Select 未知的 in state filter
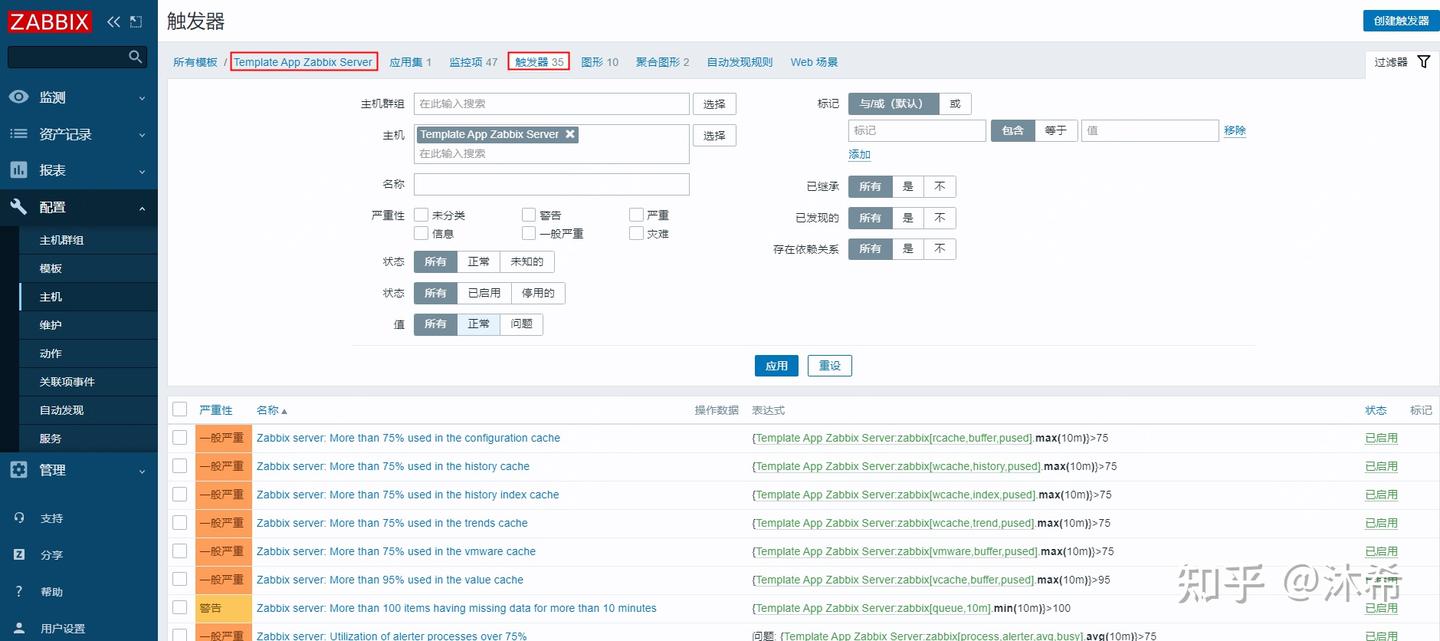Image resolution: width=1440 pixels, height=641 pixels. 527,262
